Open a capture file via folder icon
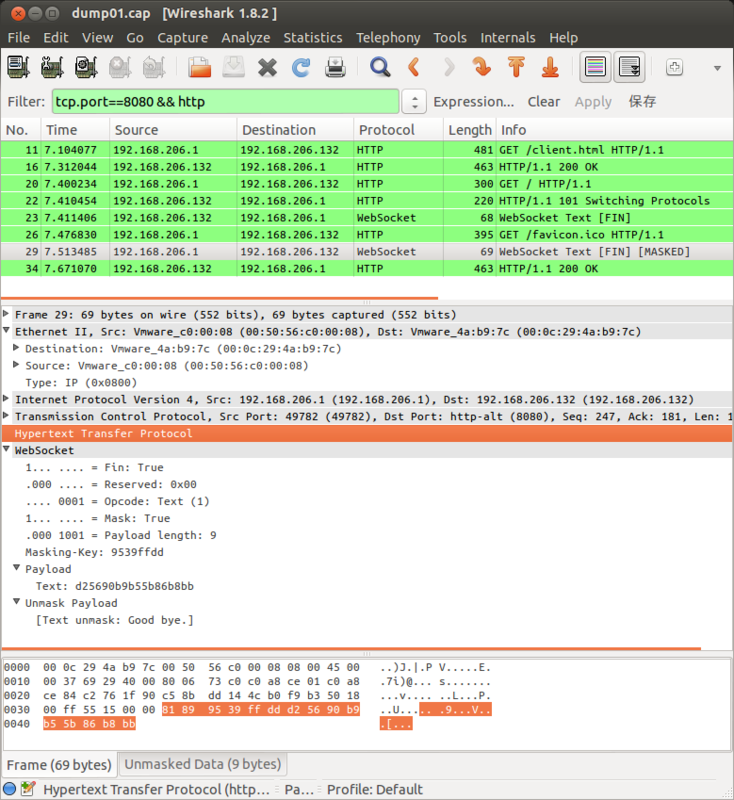Image resolution: width=734 pixels, height=800 pixels. click(x=199, y=67)
